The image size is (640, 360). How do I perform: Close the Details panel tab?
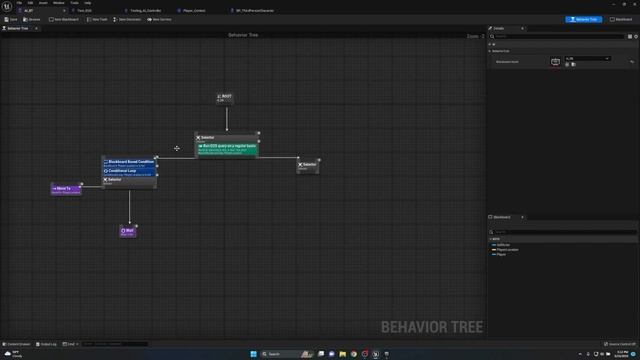click(522, 29)
